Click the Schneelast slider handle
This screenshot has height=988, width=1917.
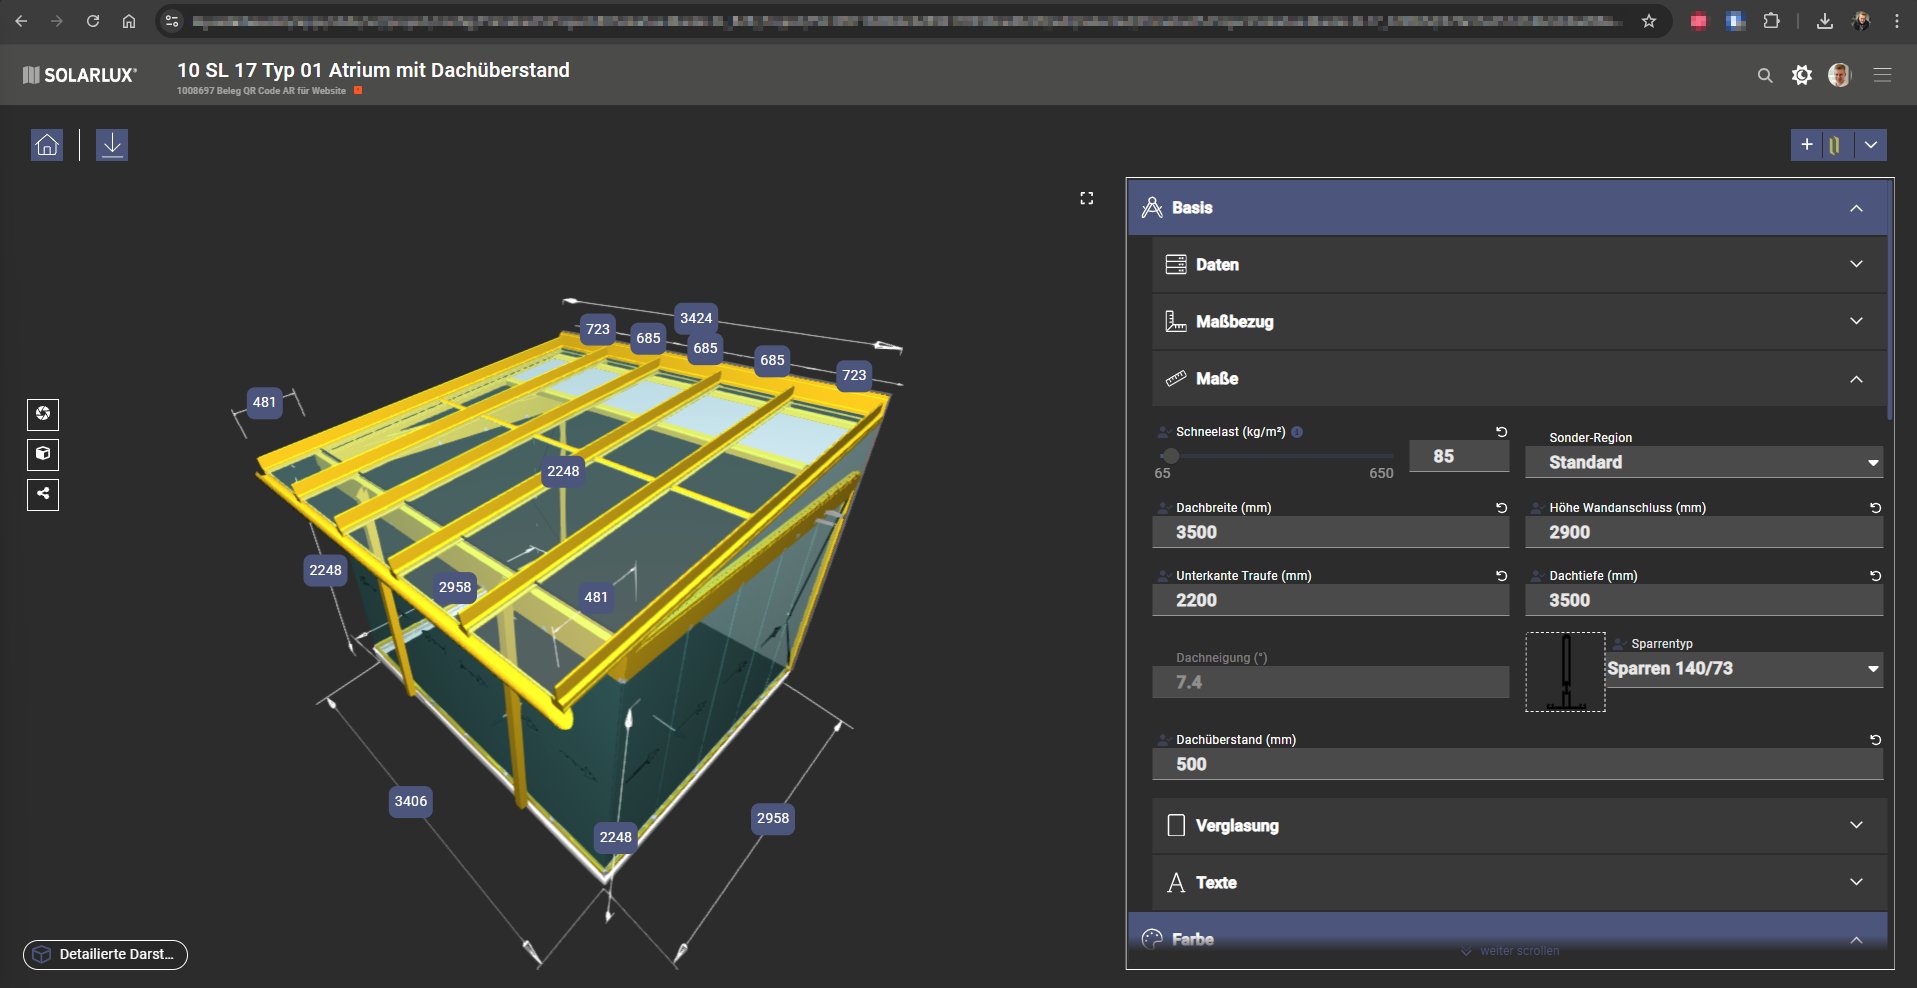(x=1171, y=456)
